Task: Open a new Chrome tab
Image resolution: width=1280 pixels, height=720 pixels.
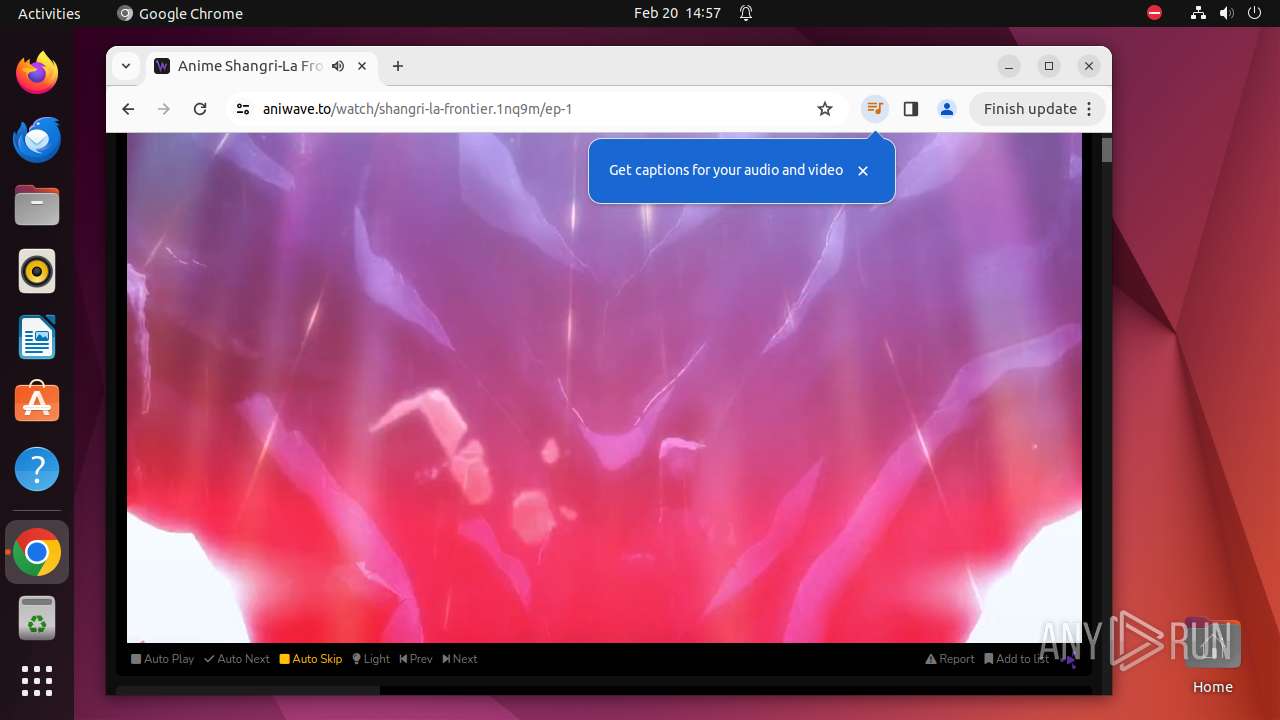Action: point(398,66)
